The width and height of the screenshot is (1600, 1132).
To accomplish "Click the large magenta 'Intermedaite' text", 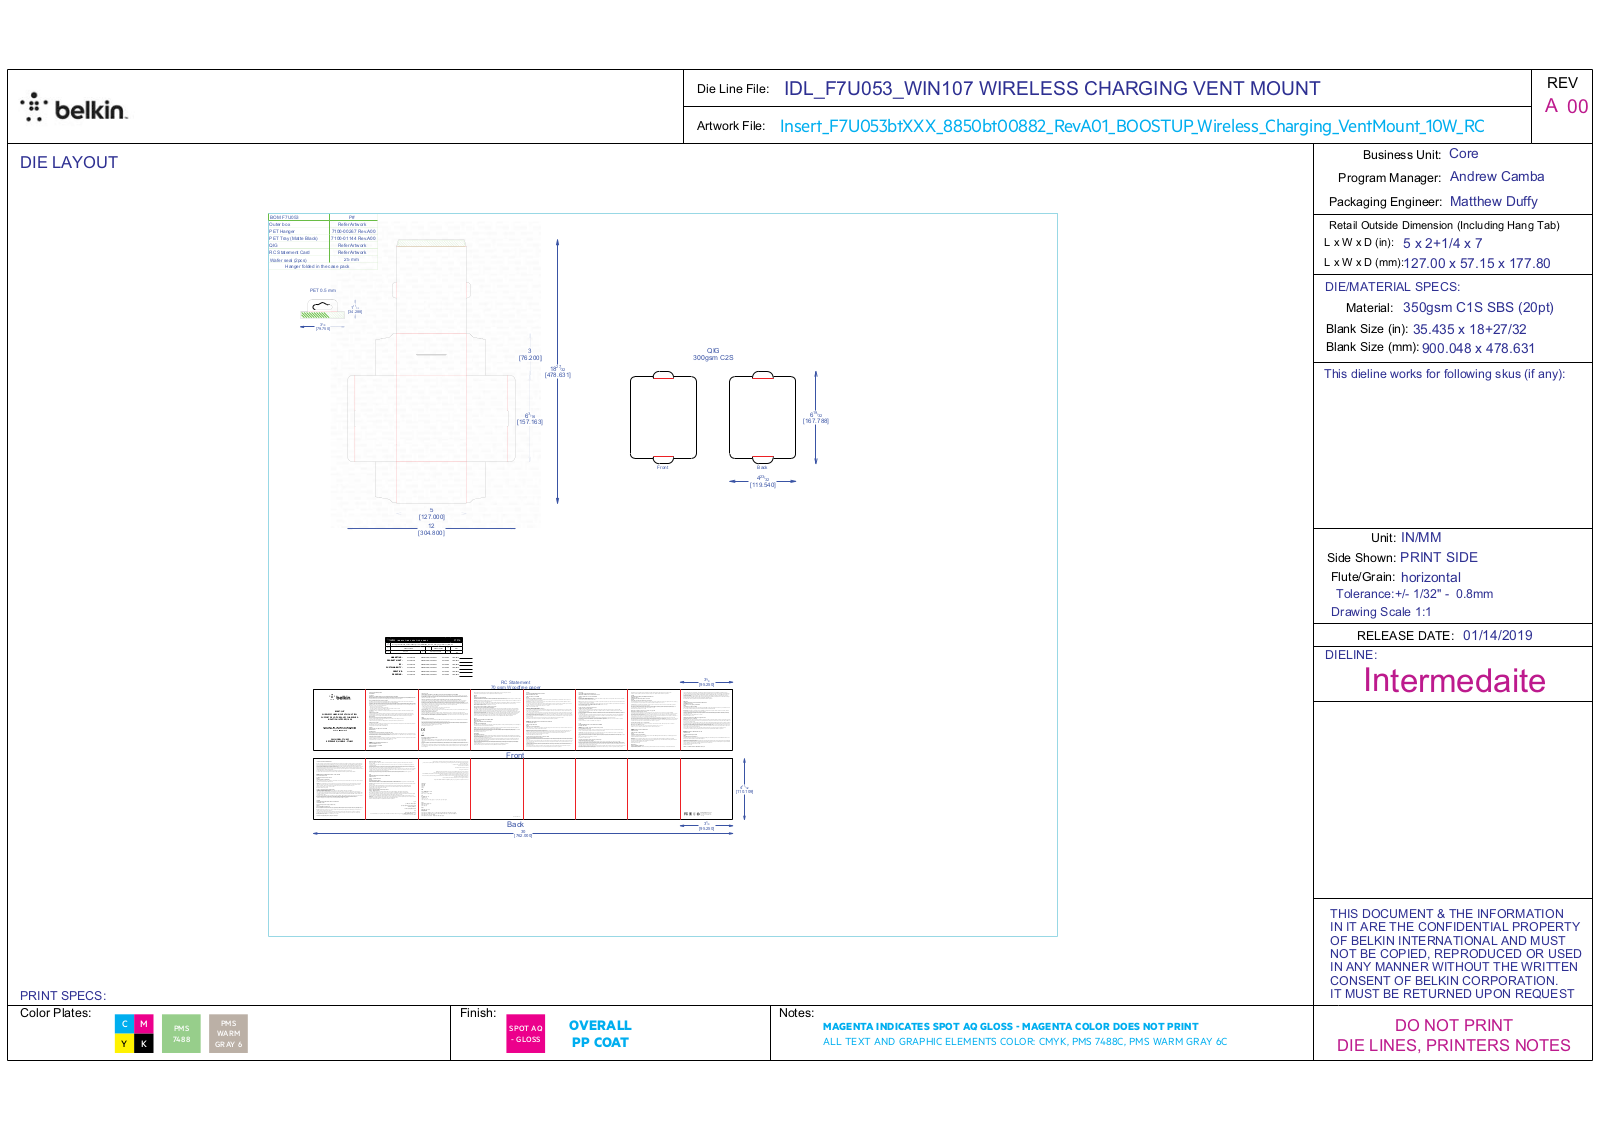I will pyautogui.click(x=1454, y=680).
